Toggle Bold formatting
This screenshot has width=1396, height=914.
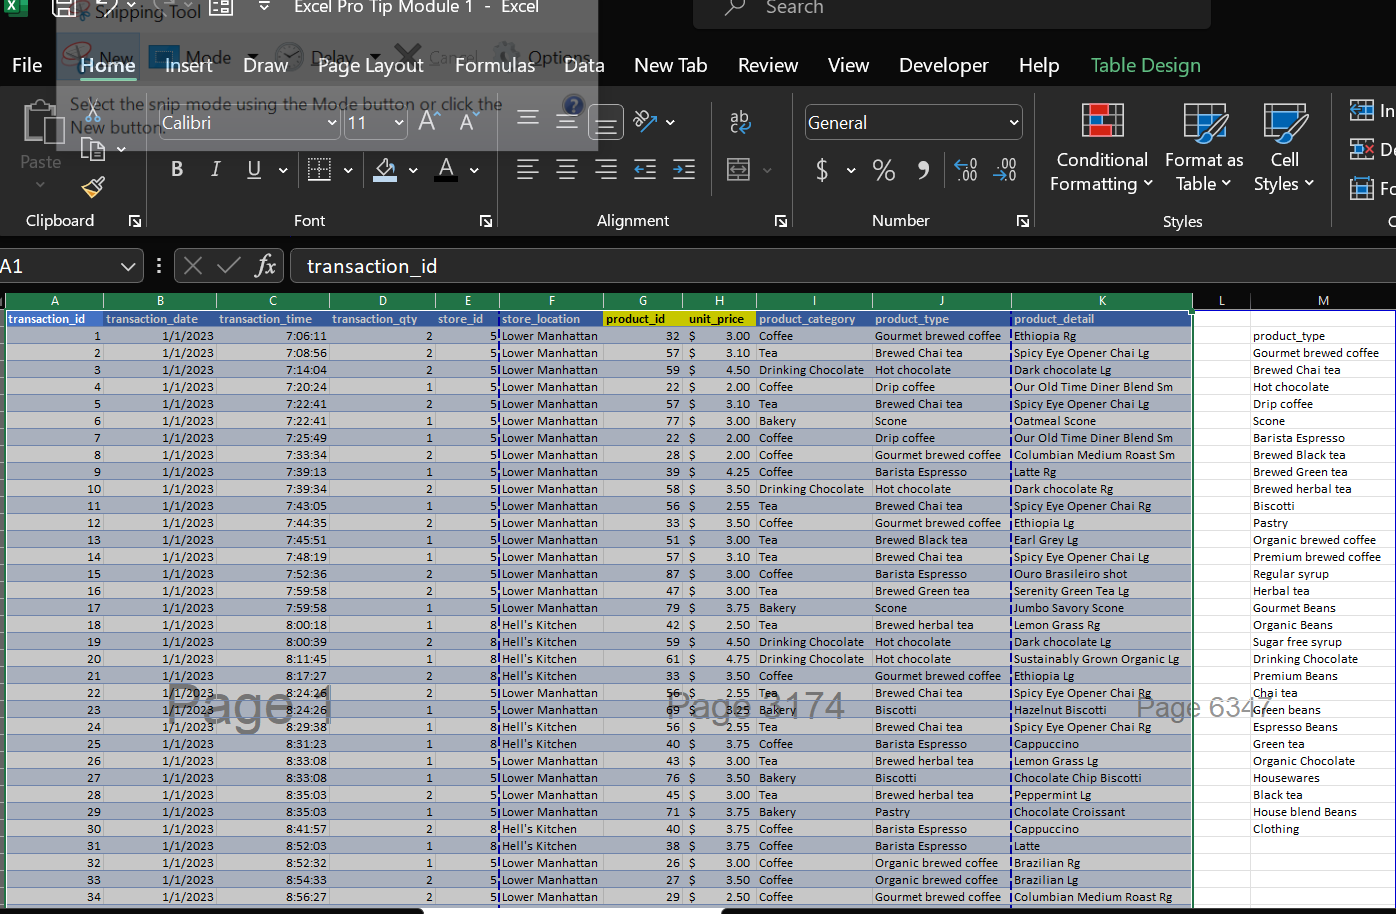177,169
